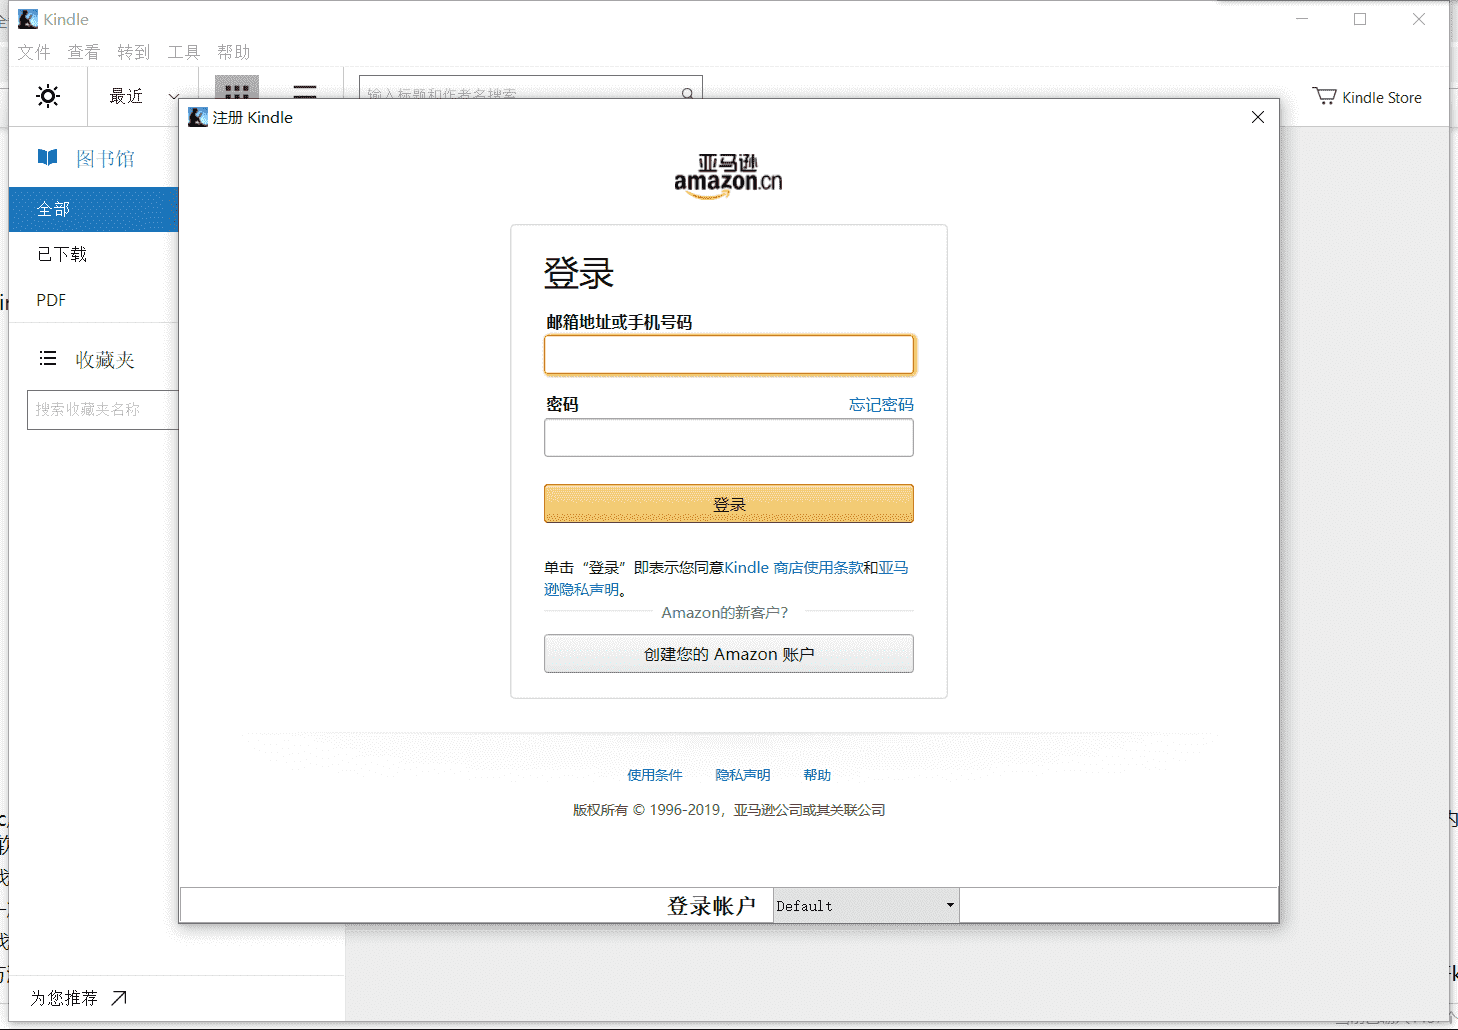Click the 收藏夹 collections heading
The image size is (1458, 1030).
tap(105, 359)
